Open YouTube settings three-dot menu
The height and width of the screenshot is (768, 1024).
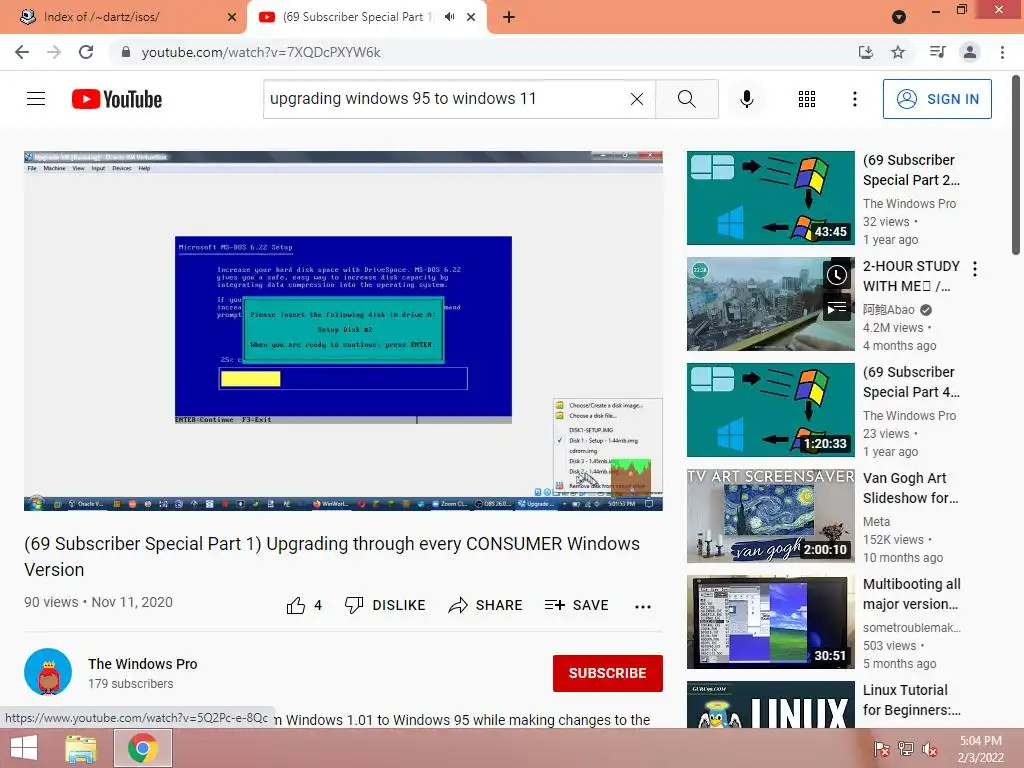click(854, 99)
